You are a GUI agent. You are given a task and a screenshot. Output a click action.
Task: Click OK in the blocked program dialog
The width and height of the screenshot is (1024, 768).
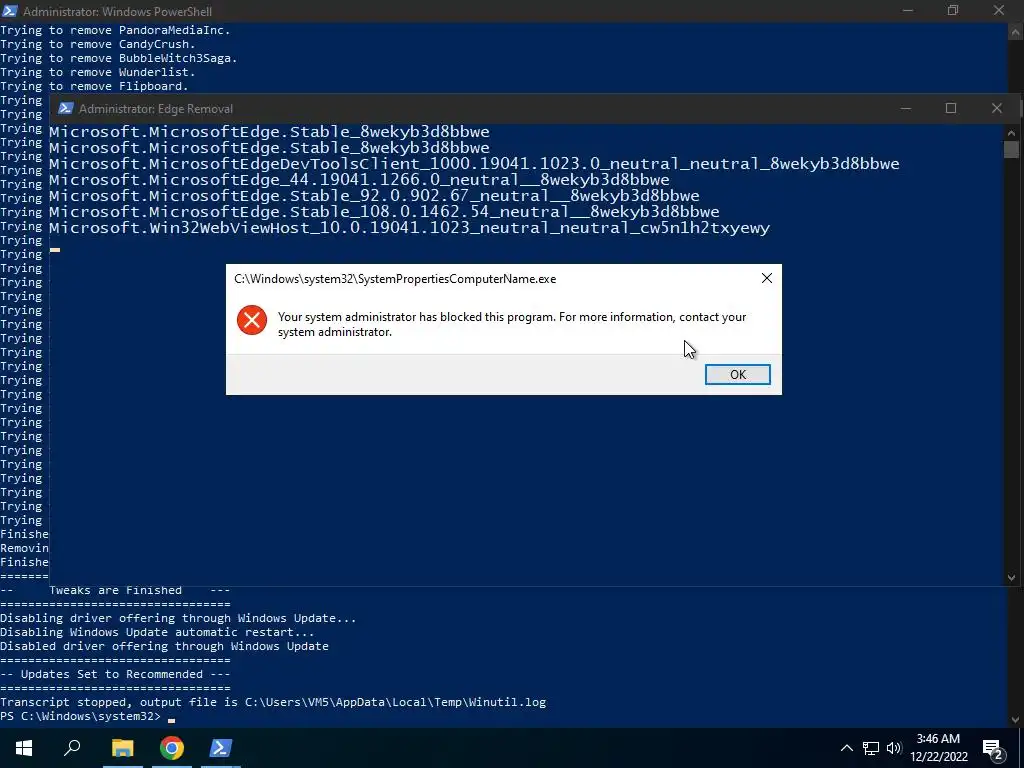click(x=737, y=374)
